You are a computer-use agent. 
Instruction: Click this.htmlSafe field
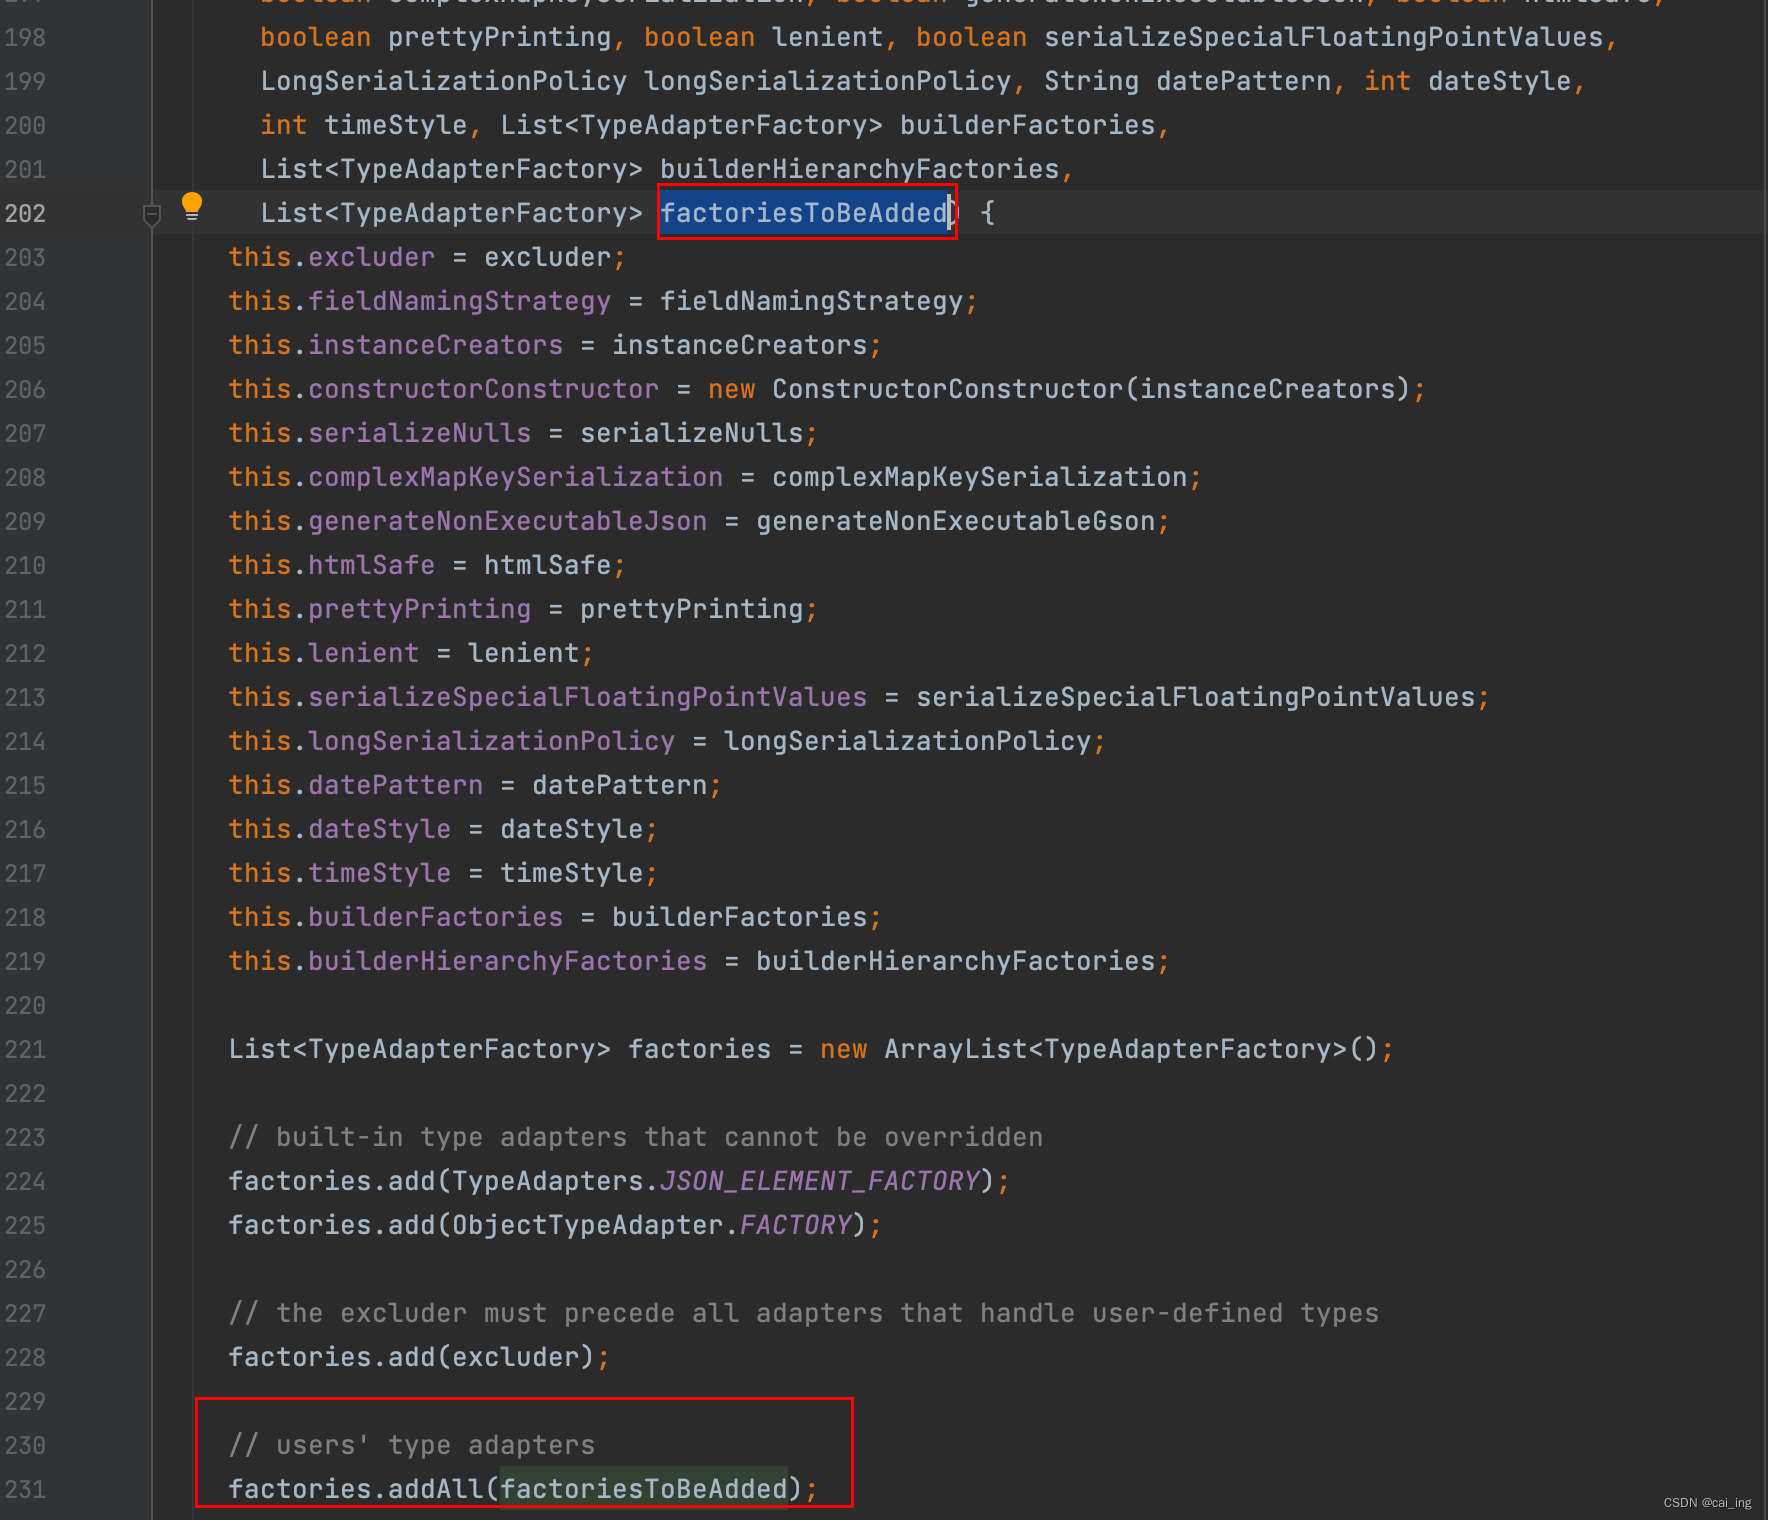point(332,565)
